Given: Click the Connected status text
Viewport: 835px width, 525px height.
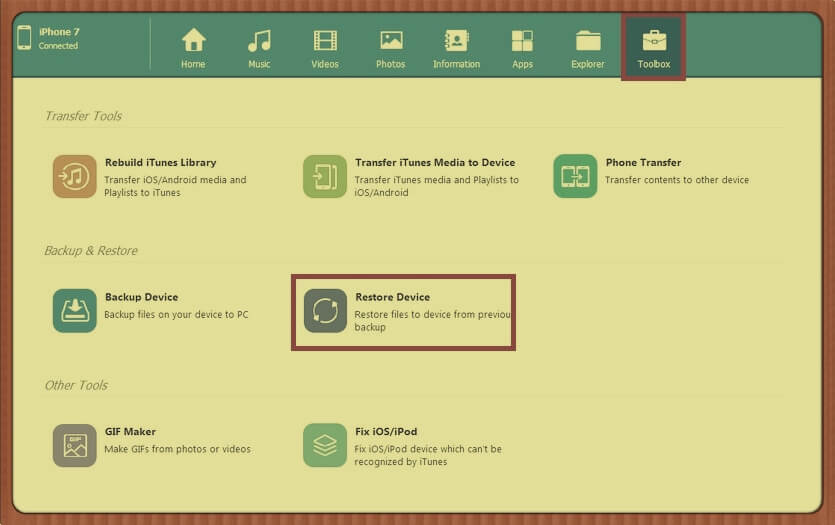Looking at the screenshot, I should [58, 46].
